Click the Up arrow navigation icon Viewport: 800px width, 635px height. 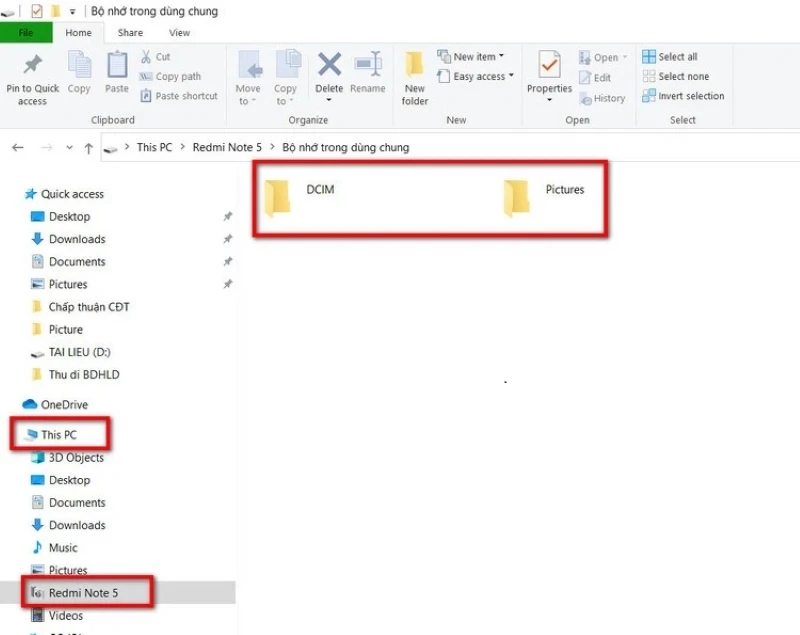tap(89, 148)
